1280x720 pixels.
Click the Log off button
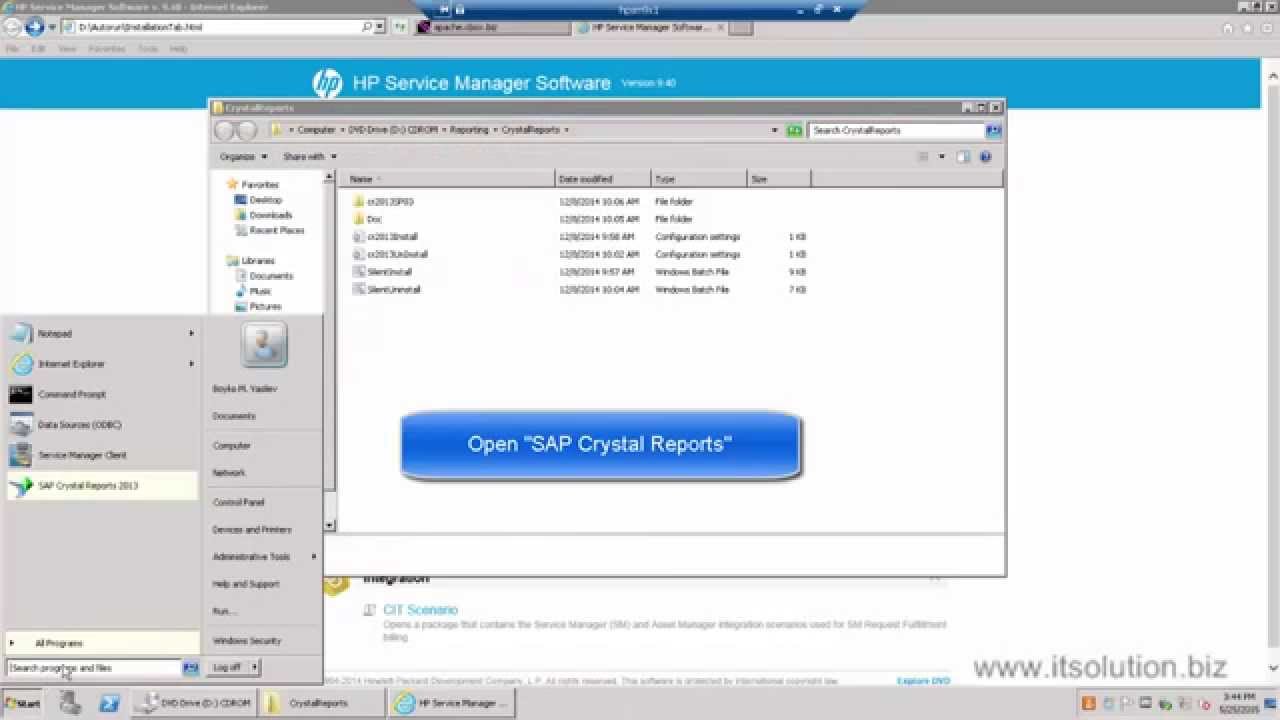228,667
